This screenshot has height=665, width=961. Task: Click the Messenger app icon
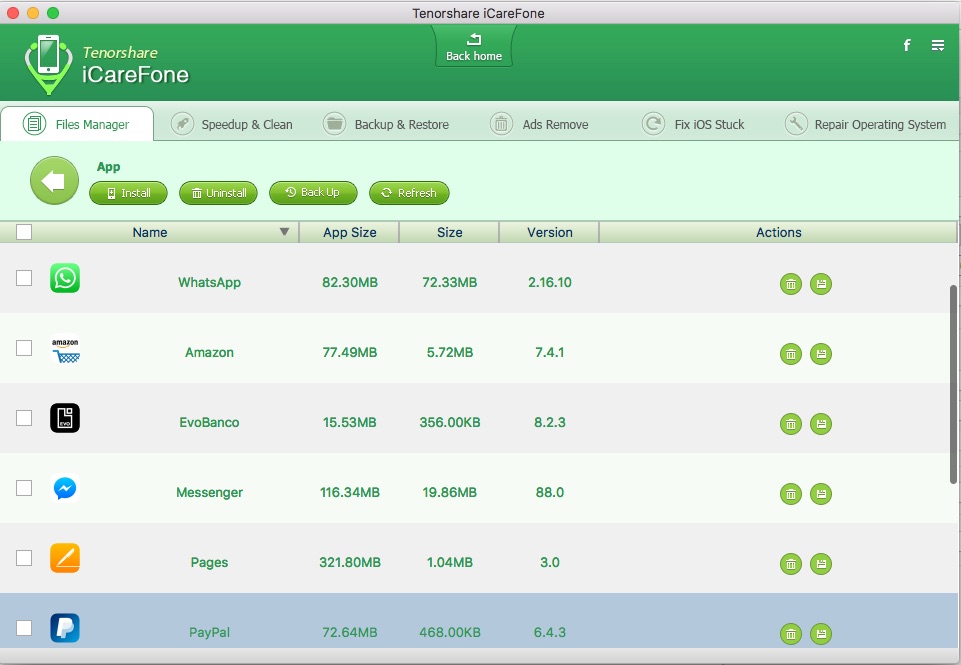coord(65,488)
